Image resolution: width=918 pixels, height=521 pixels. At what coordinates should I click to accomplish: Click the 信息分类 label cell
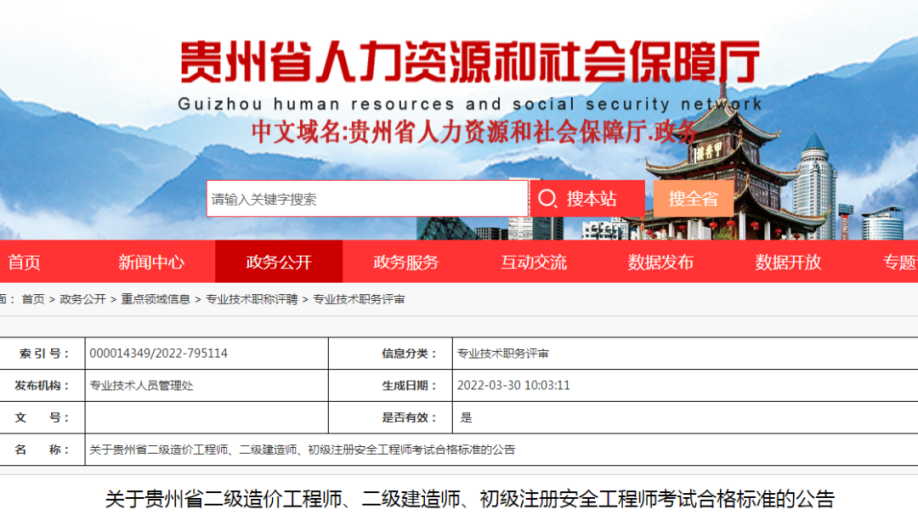(391, 353)
